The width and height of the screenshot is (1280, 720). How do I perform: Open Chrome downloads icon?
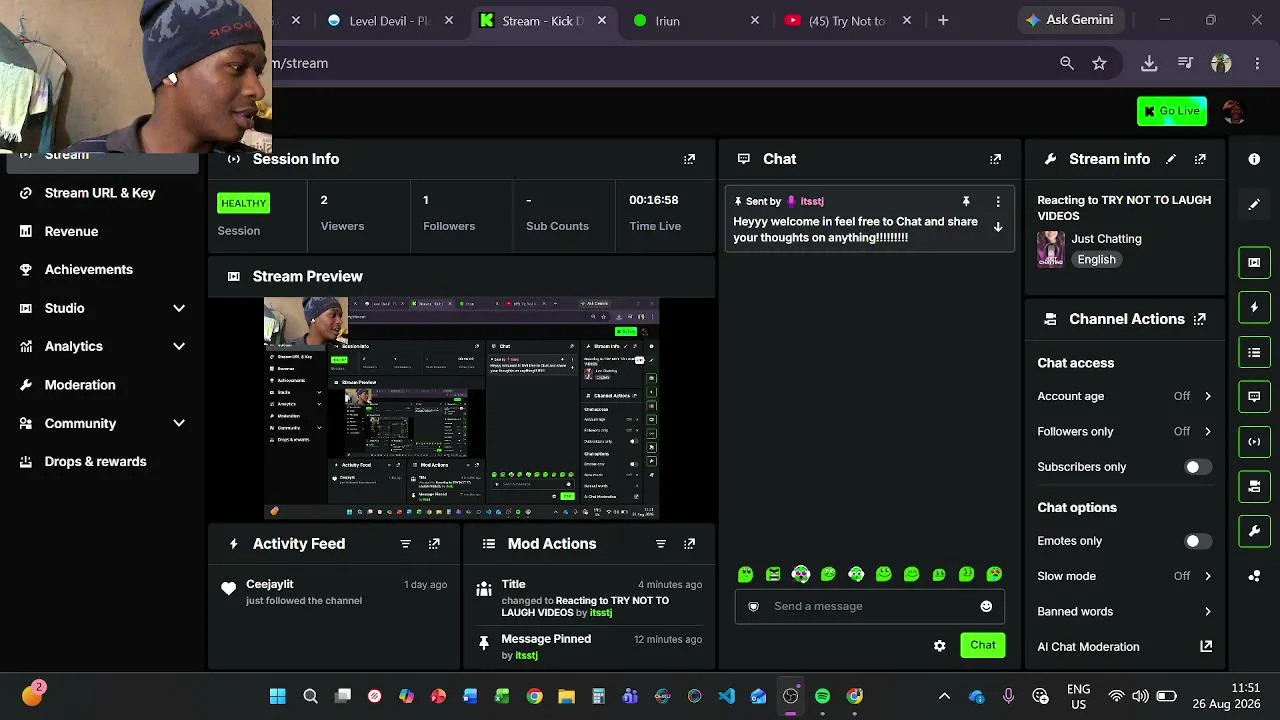(x=1149, y=63)
